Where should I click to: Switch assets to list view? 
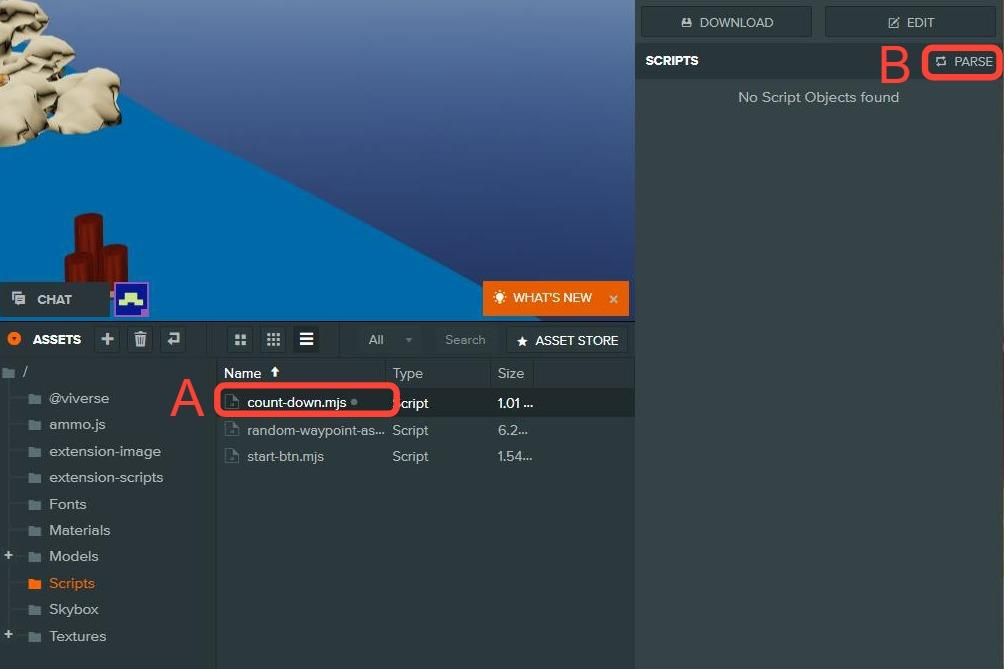[306, 340]
